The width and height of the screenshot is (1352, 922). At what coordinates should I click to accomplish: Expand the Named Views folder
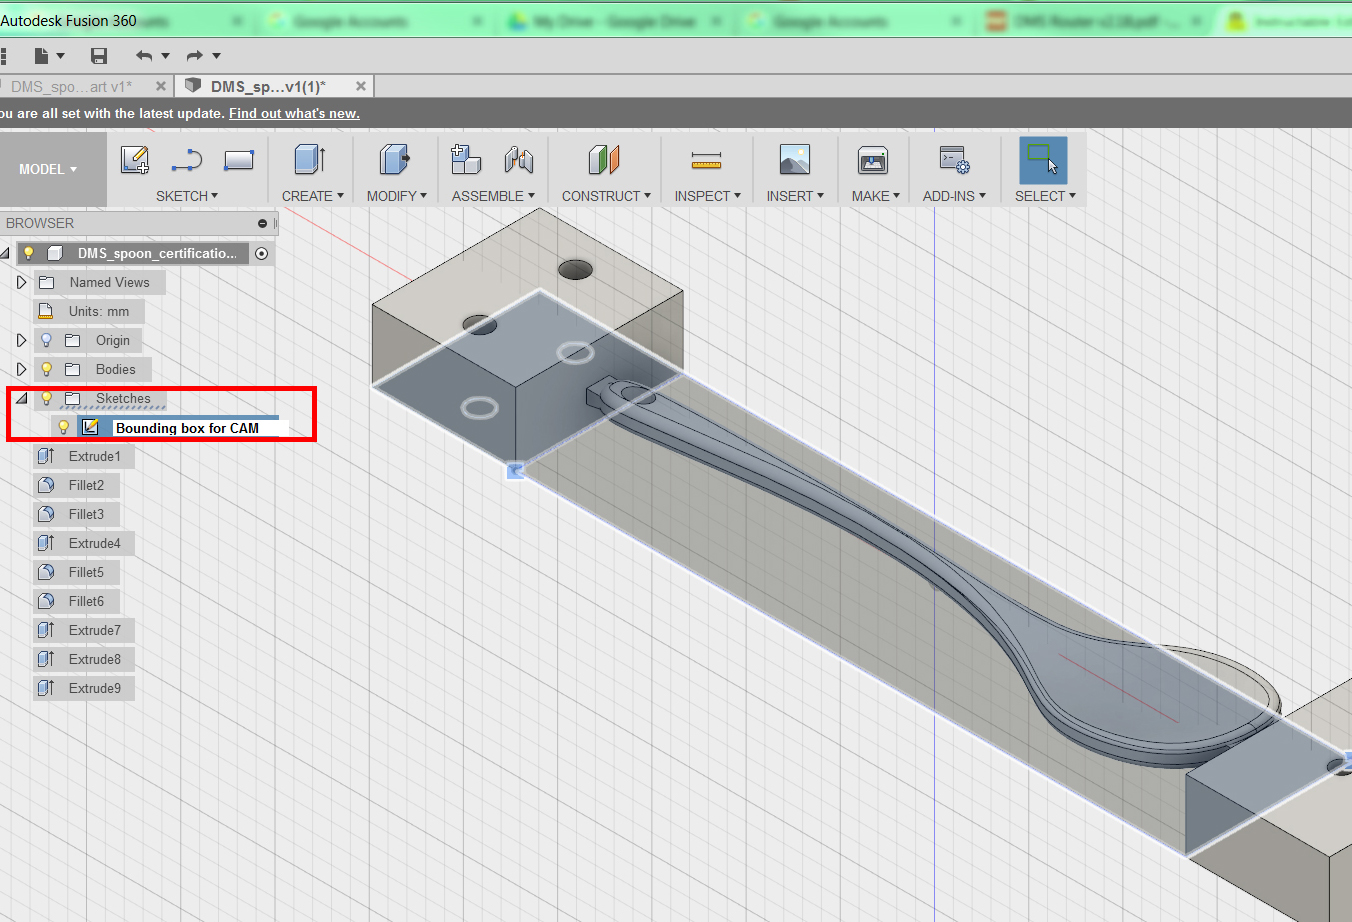(21, 283)
